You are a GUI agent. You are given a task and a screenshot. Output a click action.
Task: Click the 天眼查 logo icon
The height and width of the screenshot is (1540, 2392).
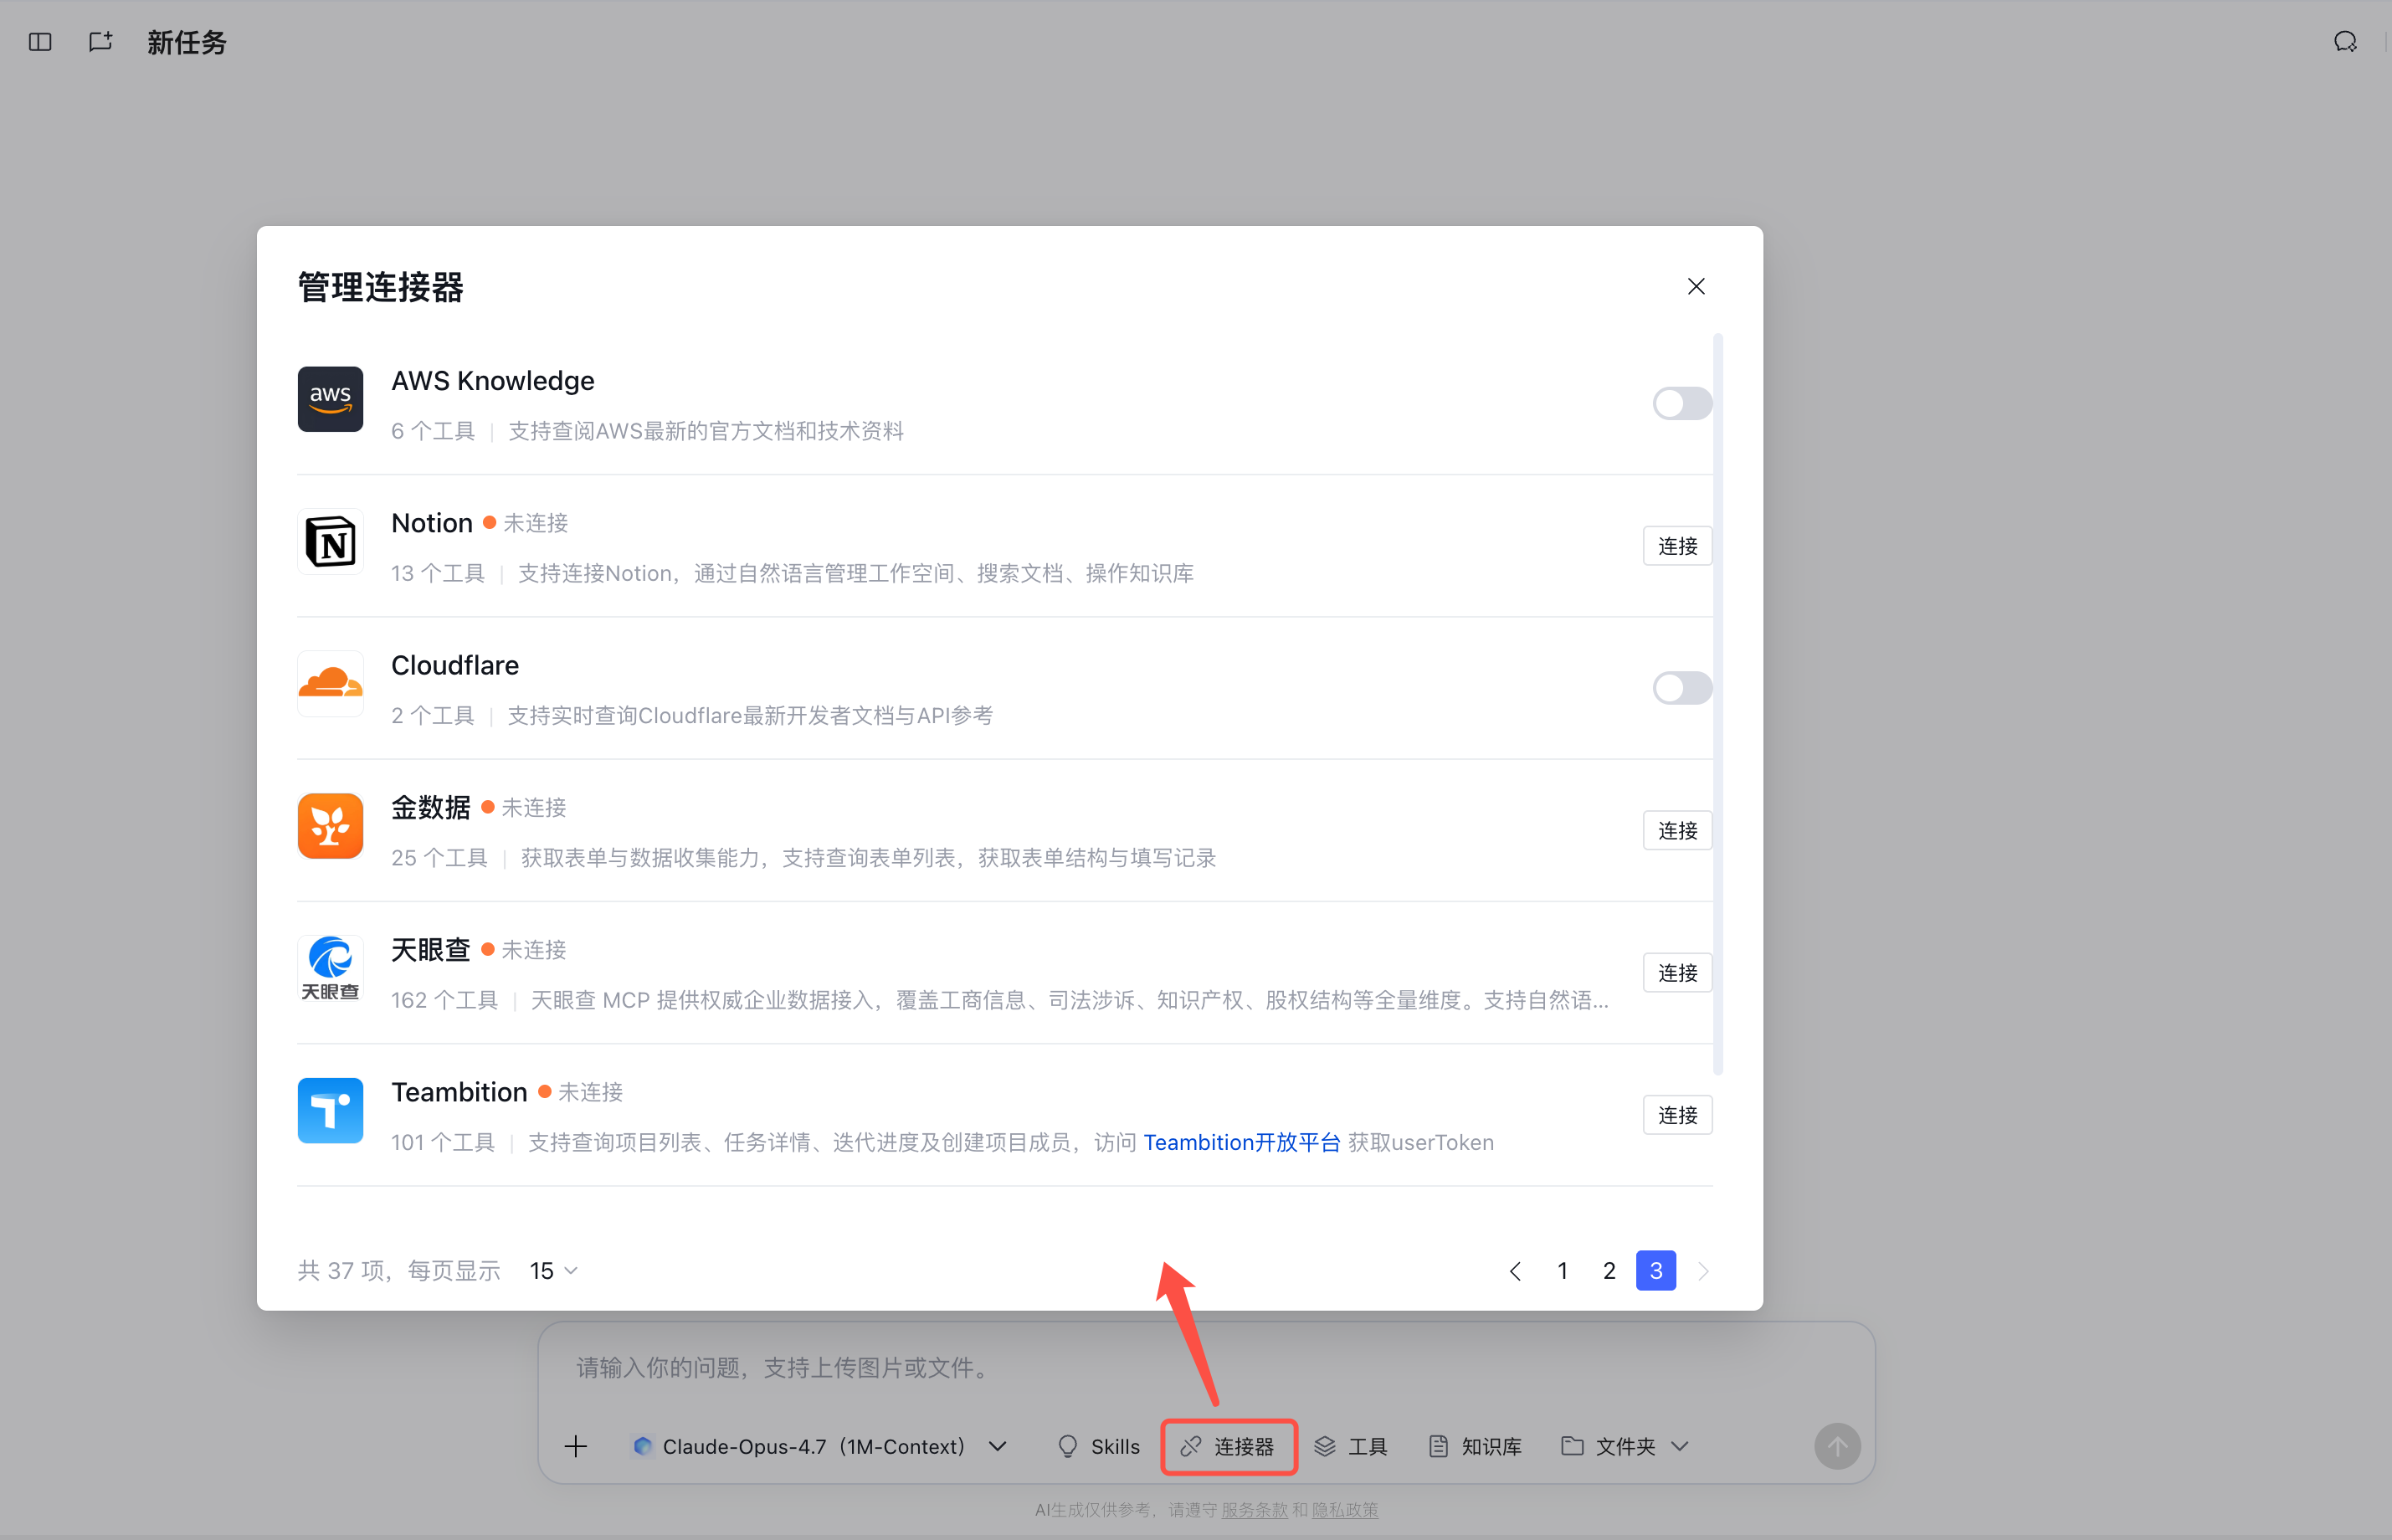330,968
